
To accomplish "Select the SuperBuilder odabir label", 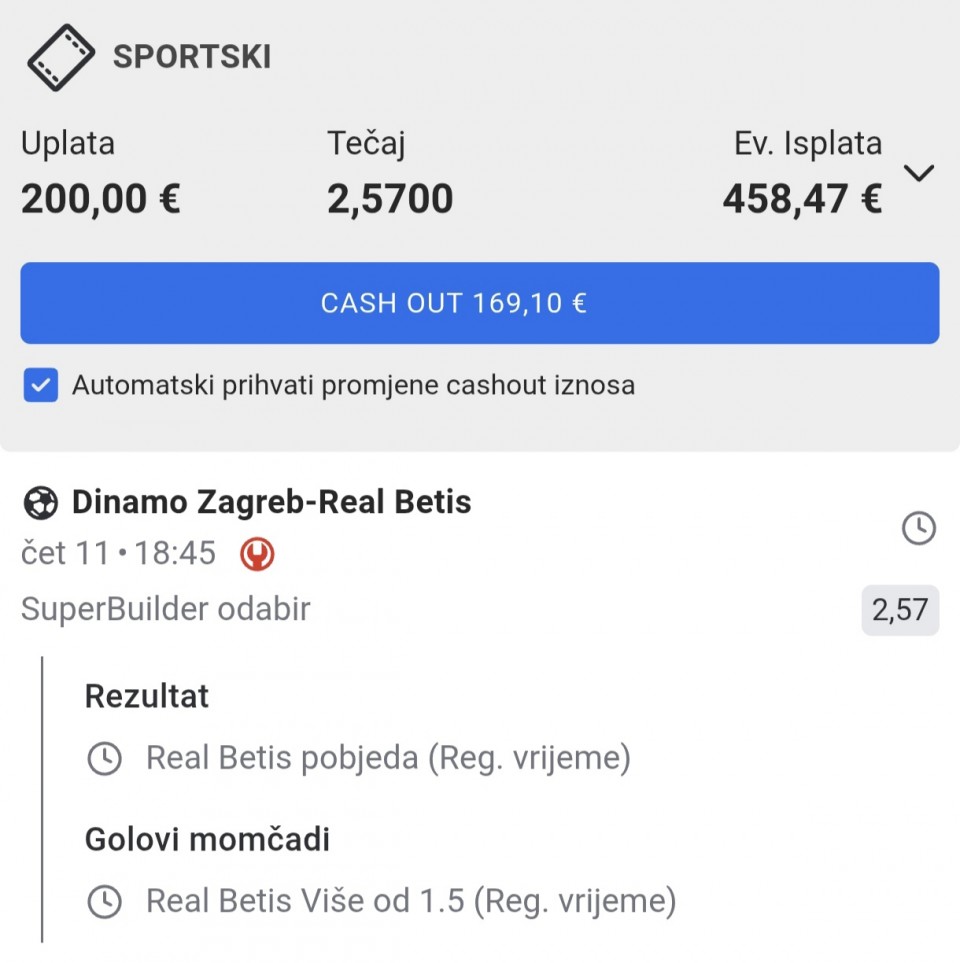I will click(x=166, y=609).
